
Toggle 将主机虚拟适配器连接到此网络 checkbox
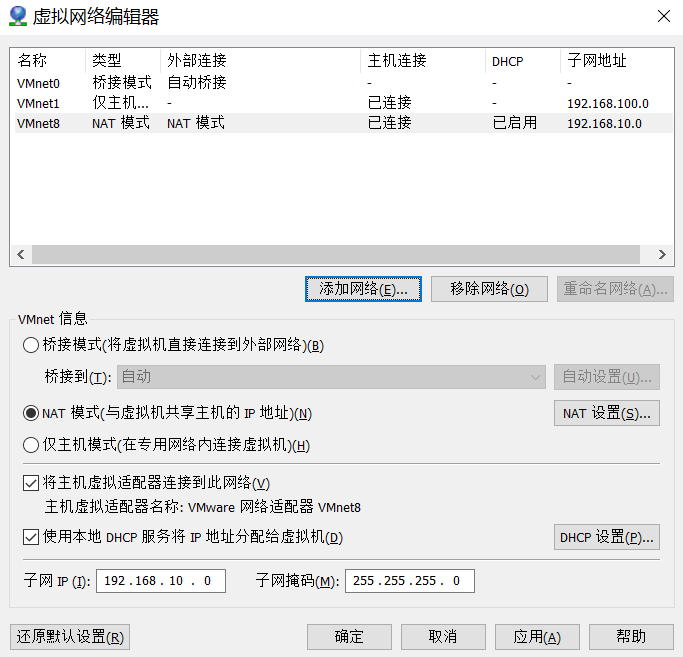pyautogui.click(x=31, y=483)
